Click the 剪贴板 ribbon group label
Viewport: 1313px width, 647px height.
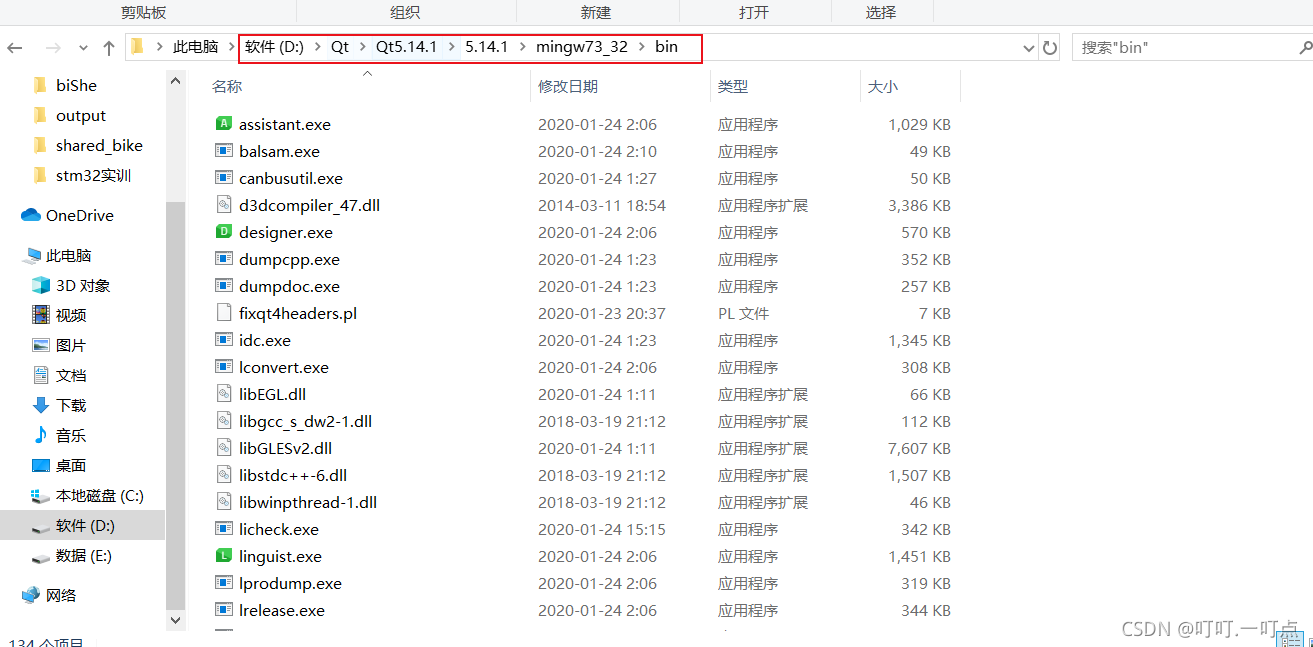[144, 12]
